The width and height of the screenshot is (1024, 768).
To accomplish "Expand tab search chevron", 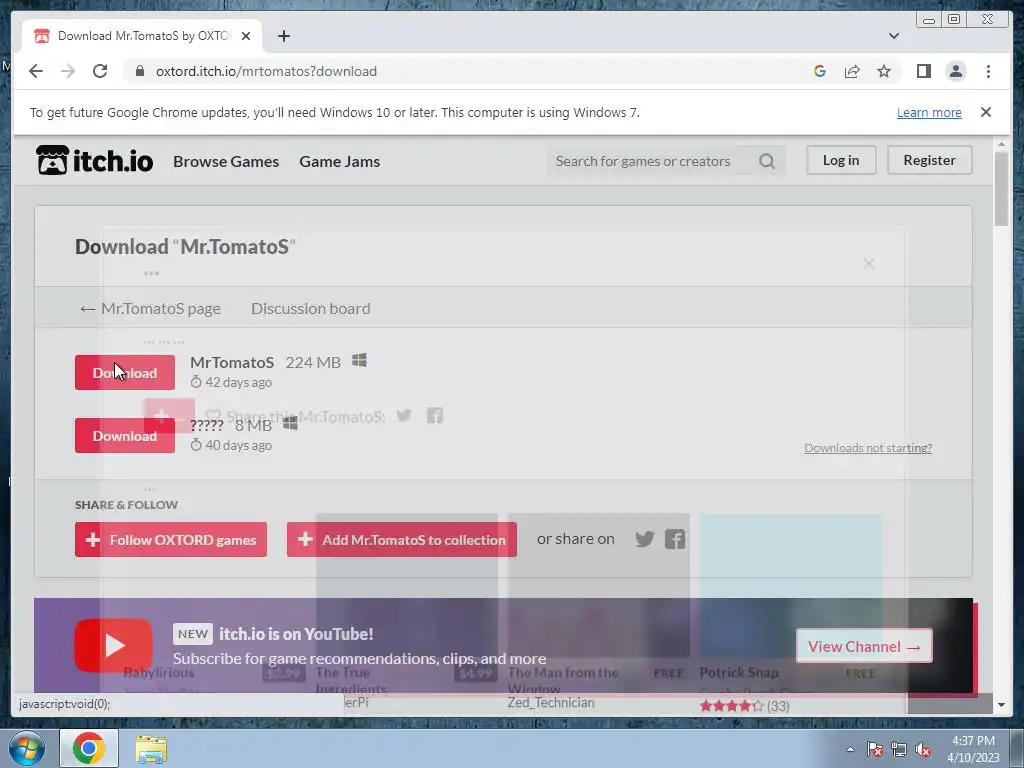I will coord(893,36).
